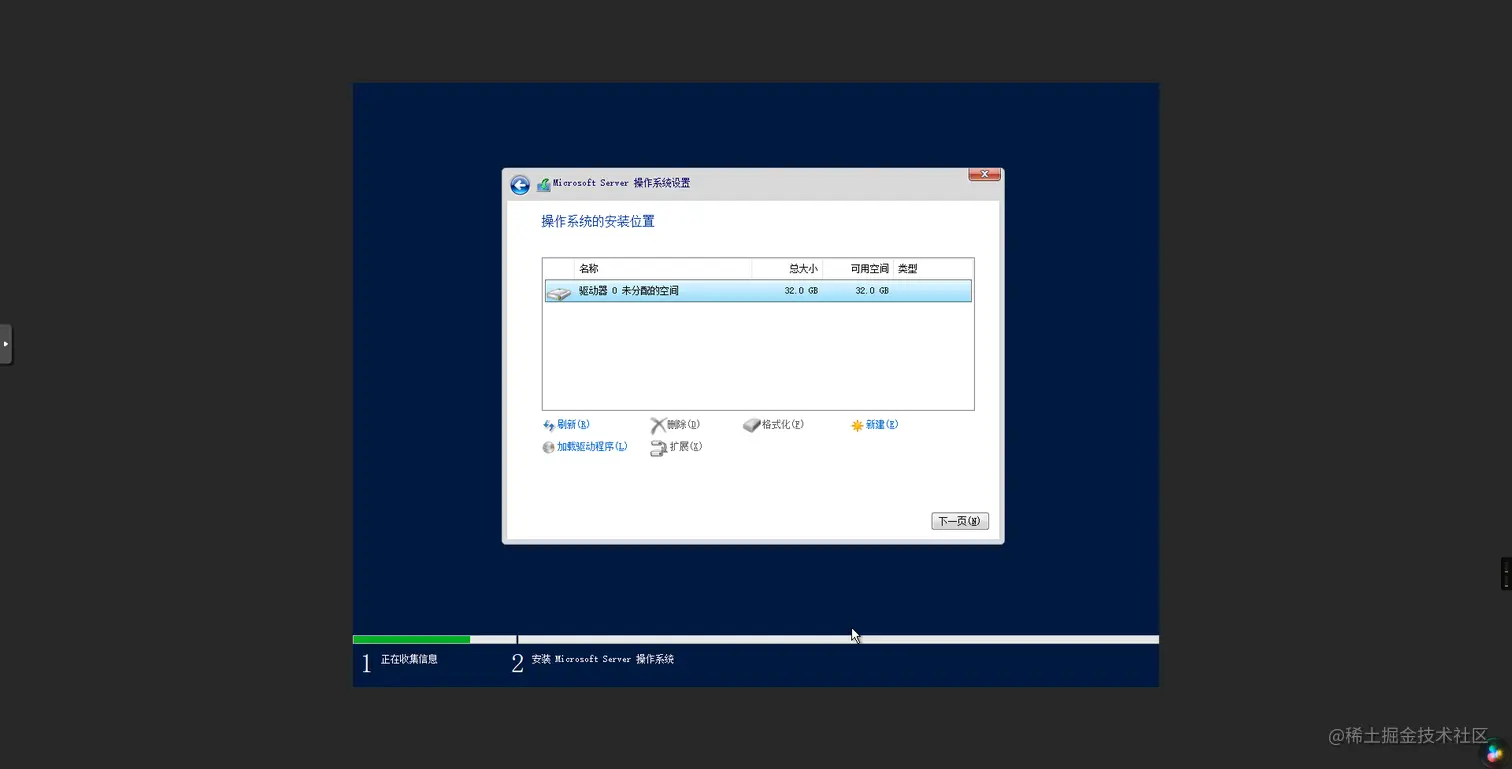Click the green installation progress bar
This screenshot has width=1512, height=769.
[411, 639]
